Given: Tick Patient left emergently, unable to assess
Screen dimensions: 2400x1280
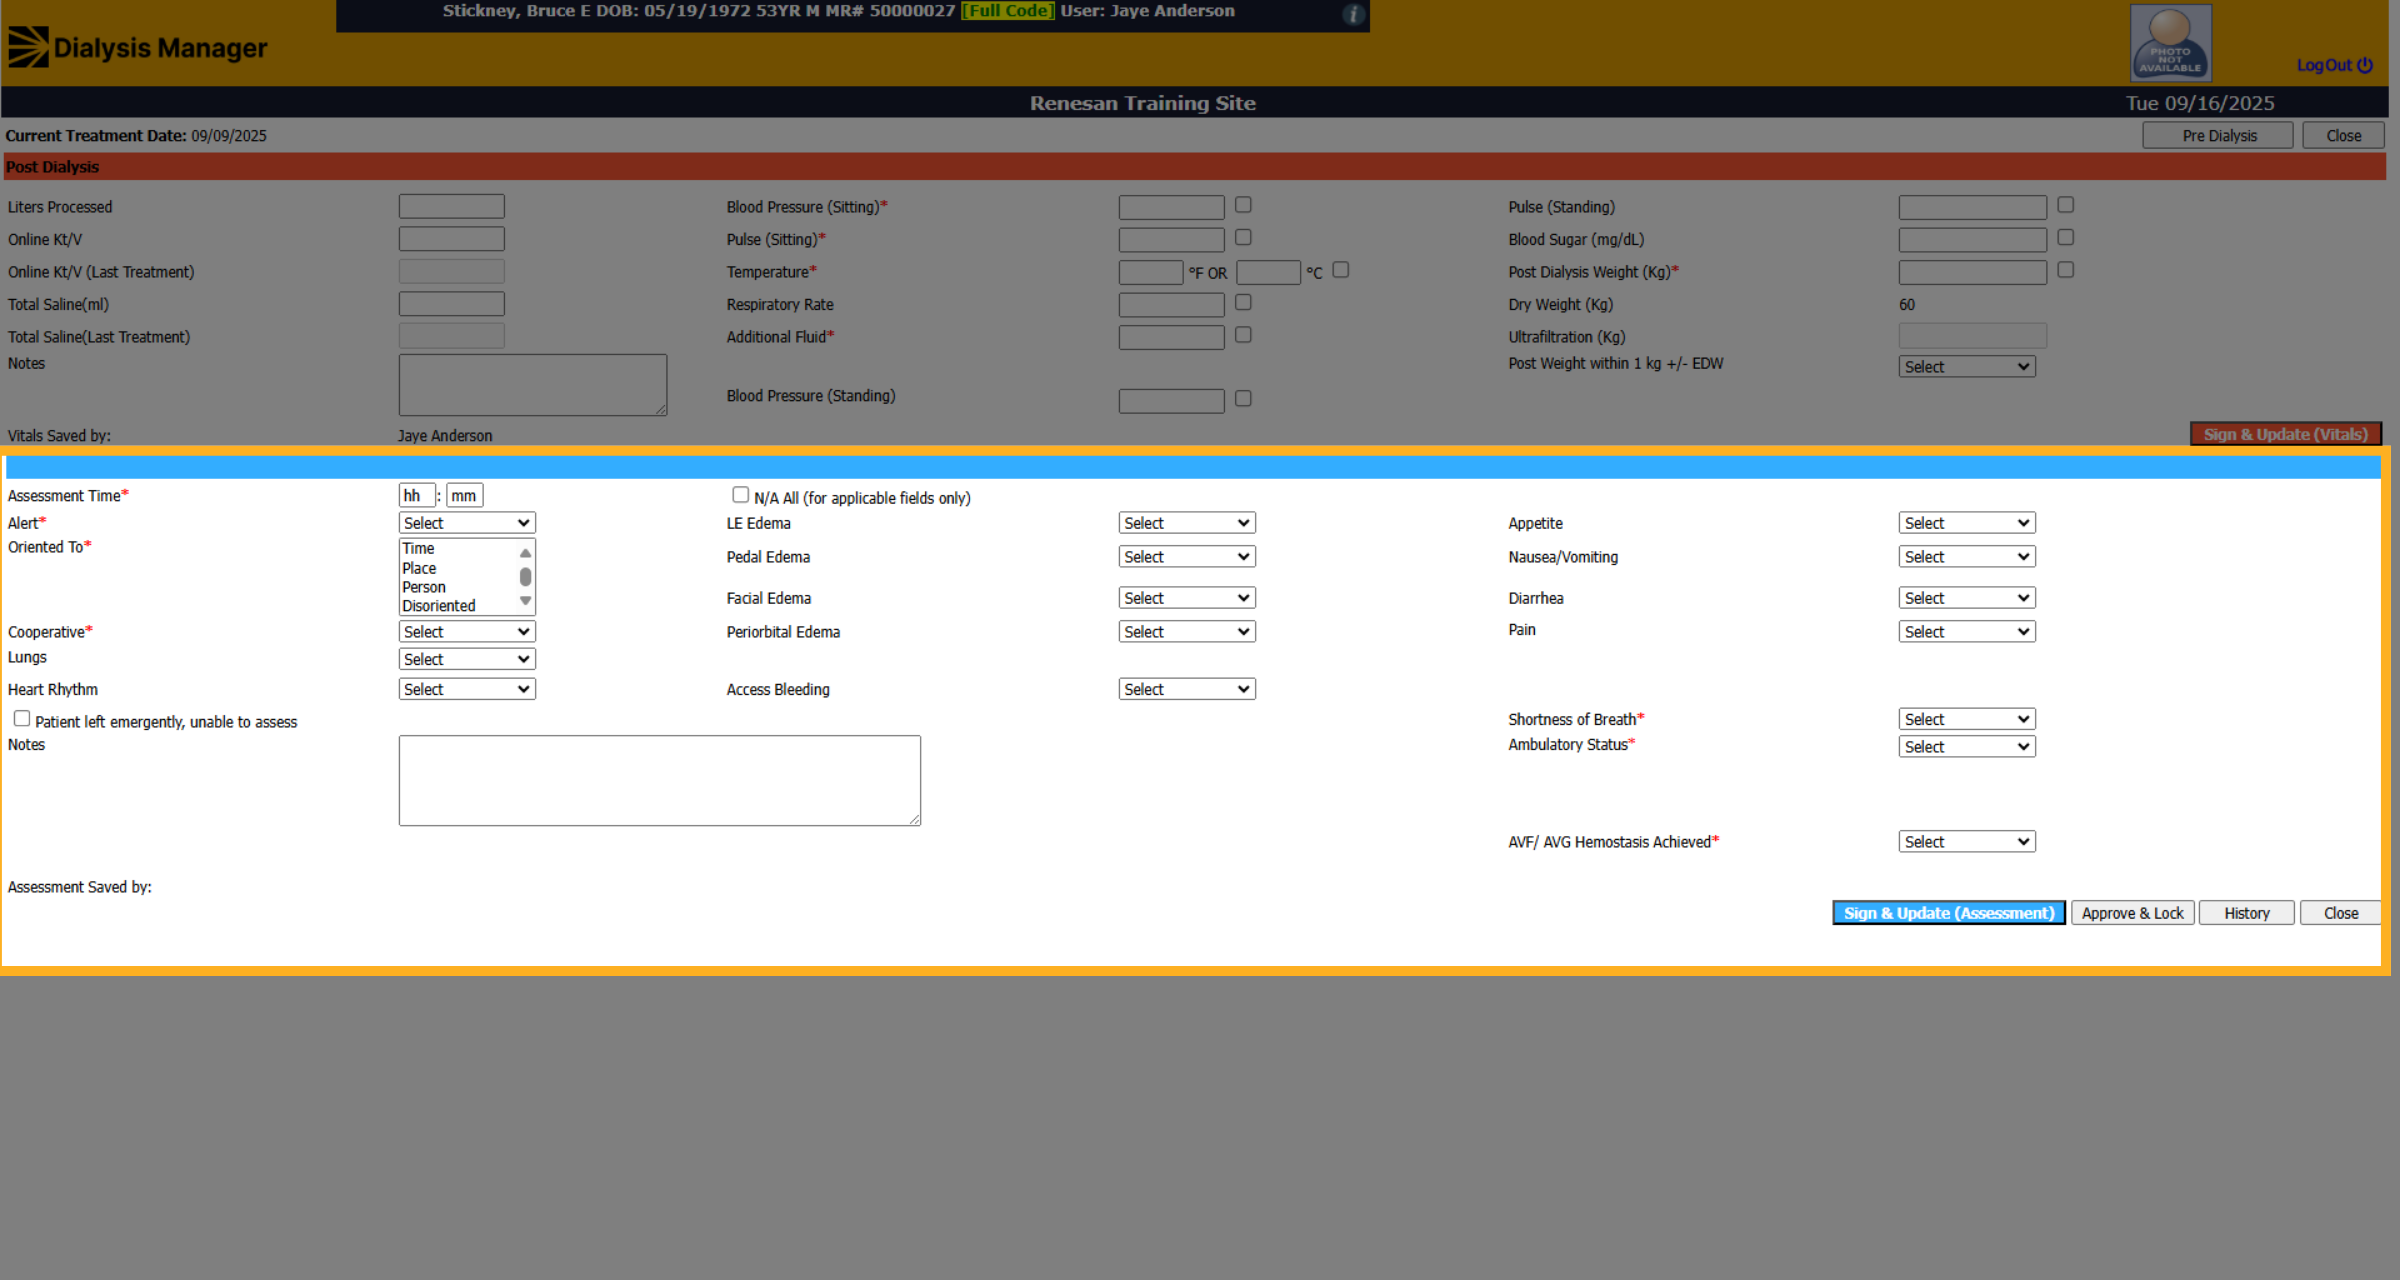Looking at the screenshot, I should coord(22,719).
